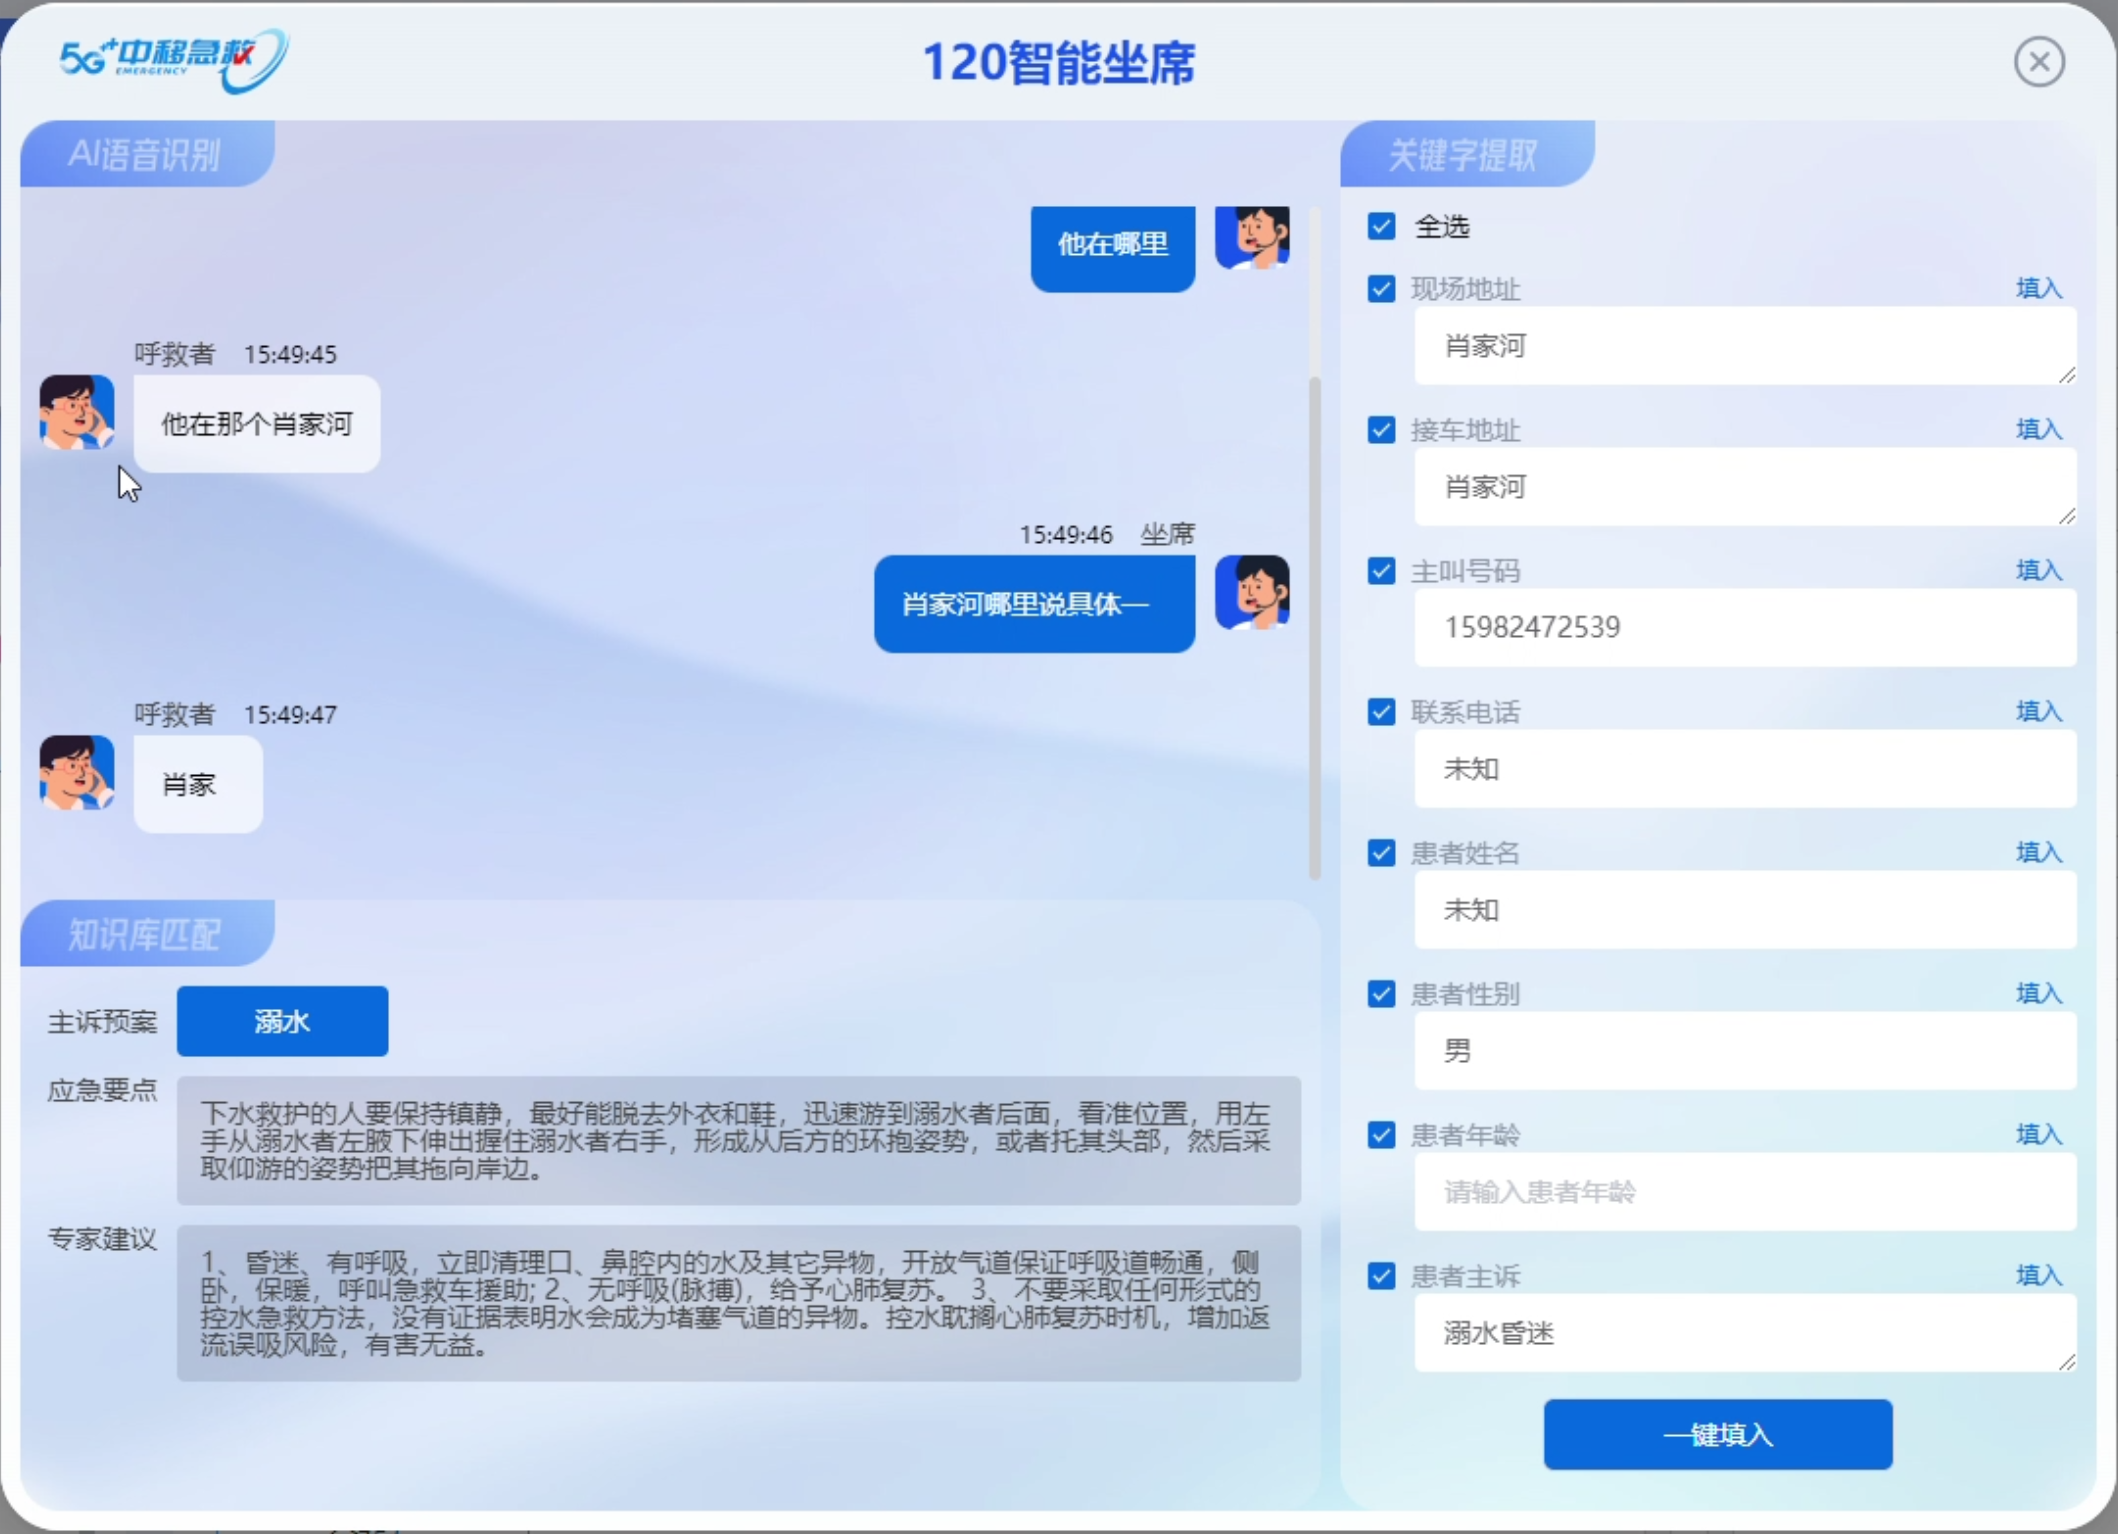Click 填入 link for 现场地址
Viewport: 2118px width, 1534px height.
pyautogui.click(x=2039, y=288)
